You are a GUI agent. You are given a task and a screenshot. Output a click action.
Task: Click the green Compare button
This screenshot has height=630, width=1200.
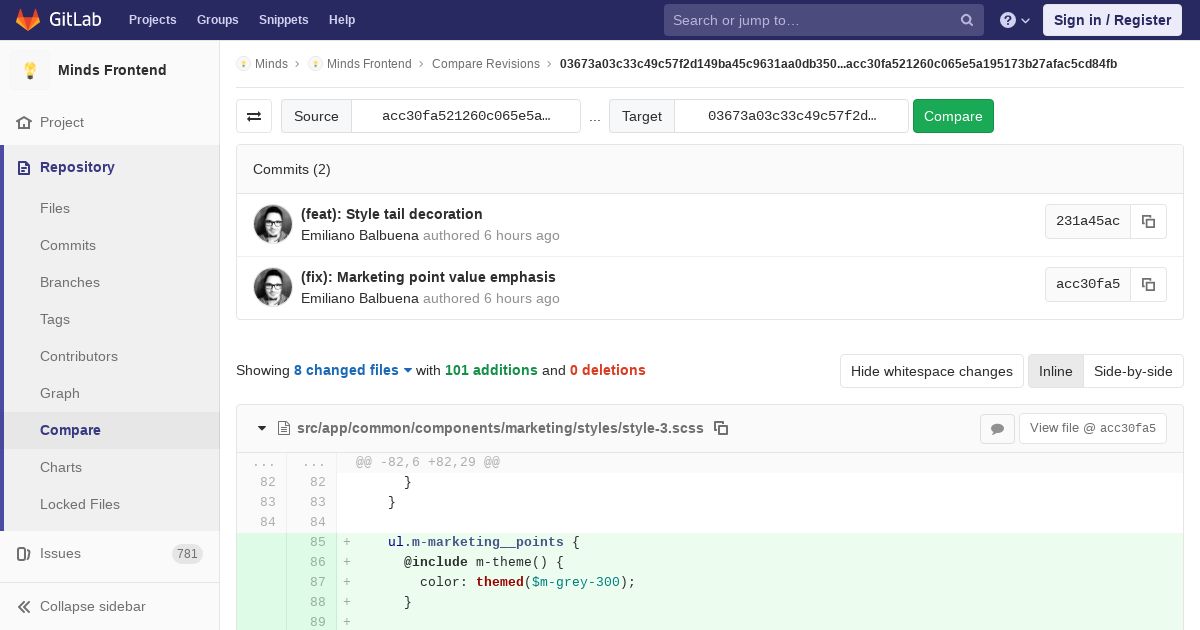(953, 116)
